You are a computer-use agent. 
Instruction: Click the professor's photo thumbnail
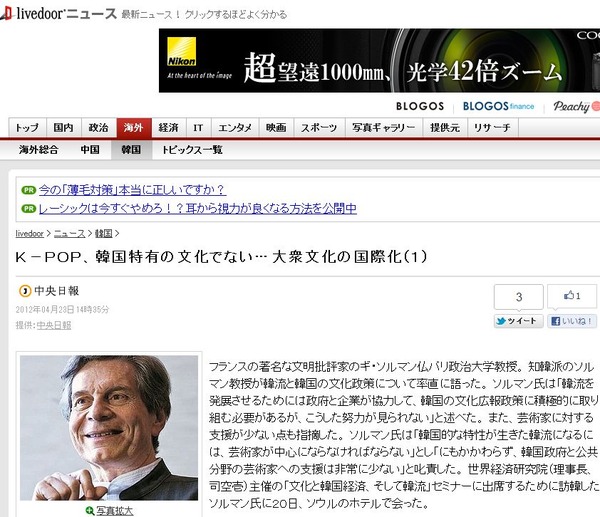click(x=109, y=428)
